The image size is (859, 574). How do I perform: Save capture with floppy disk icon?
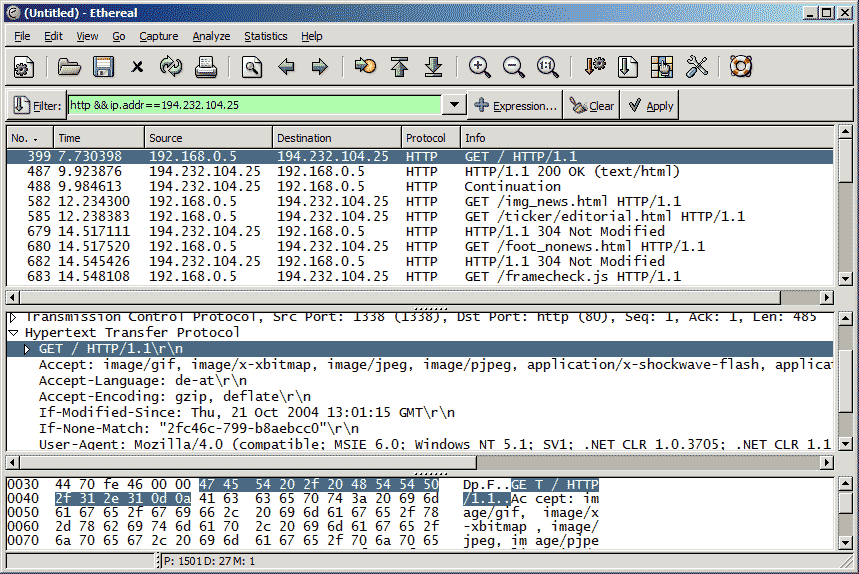(103, 67)
